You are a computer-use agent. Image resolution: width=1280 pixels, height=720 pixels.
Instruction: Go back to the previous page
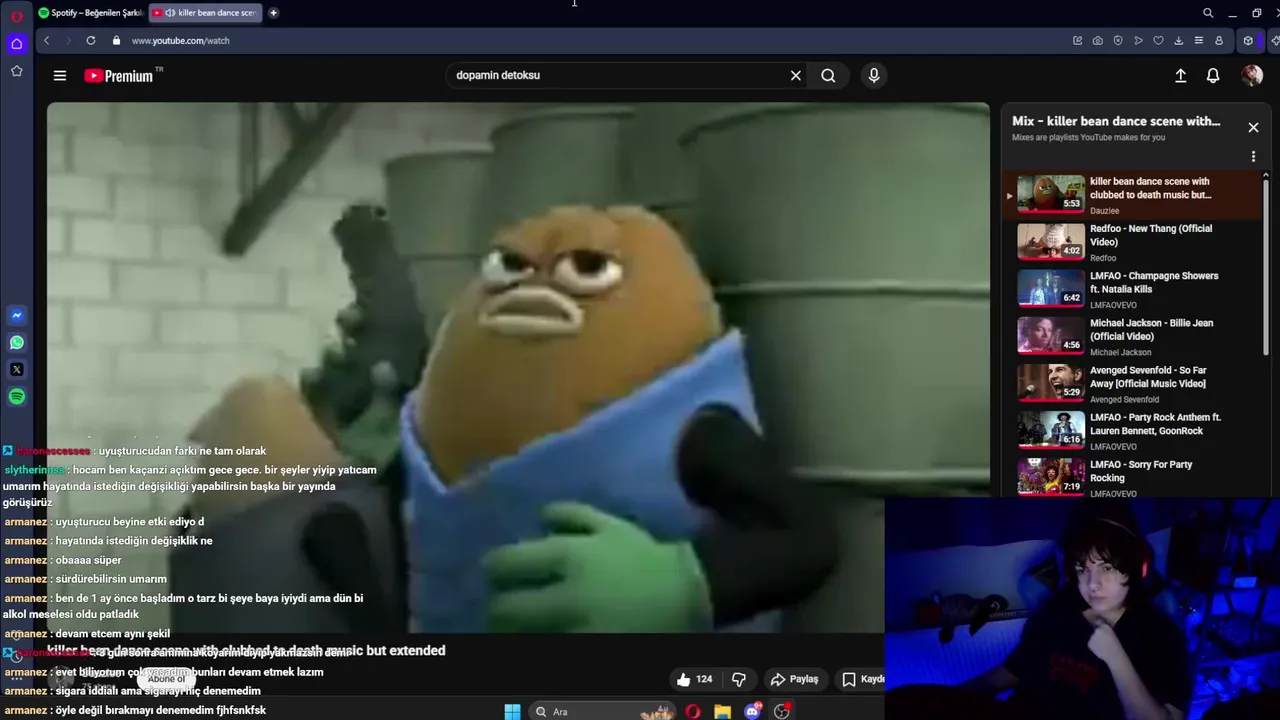point(46,40)
